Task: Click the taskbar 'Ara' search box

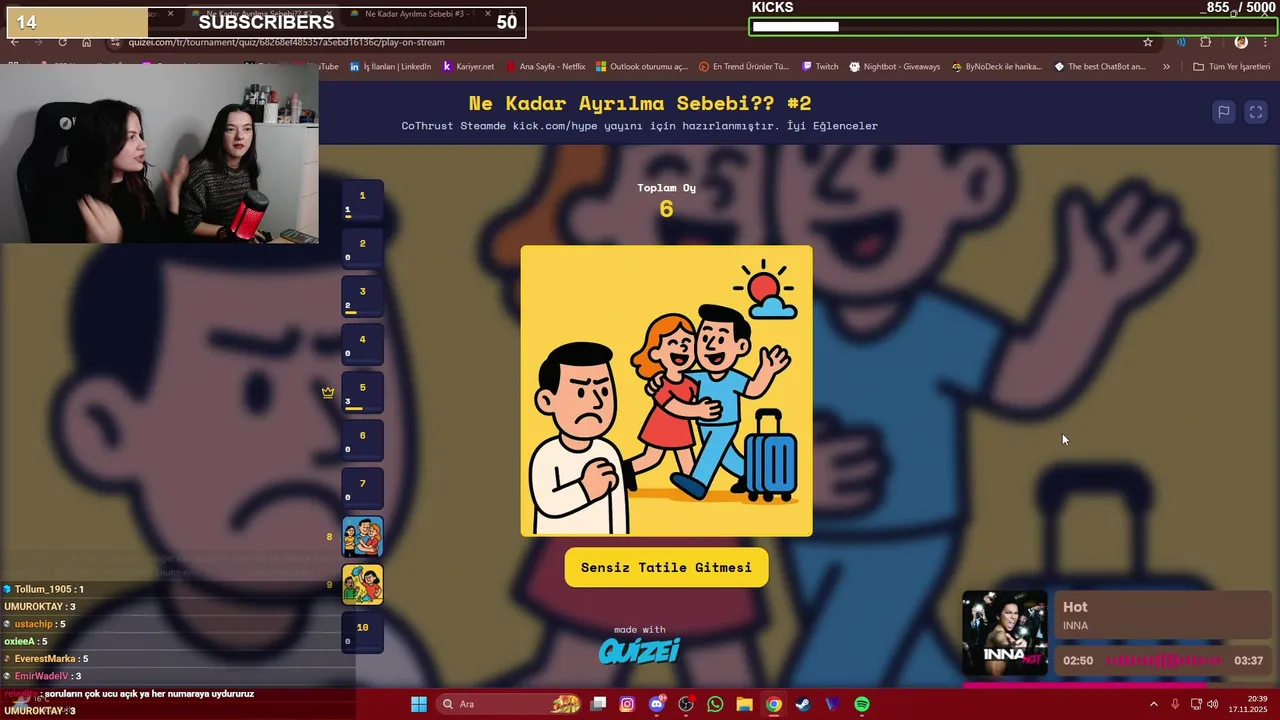Action: (510, 704)
